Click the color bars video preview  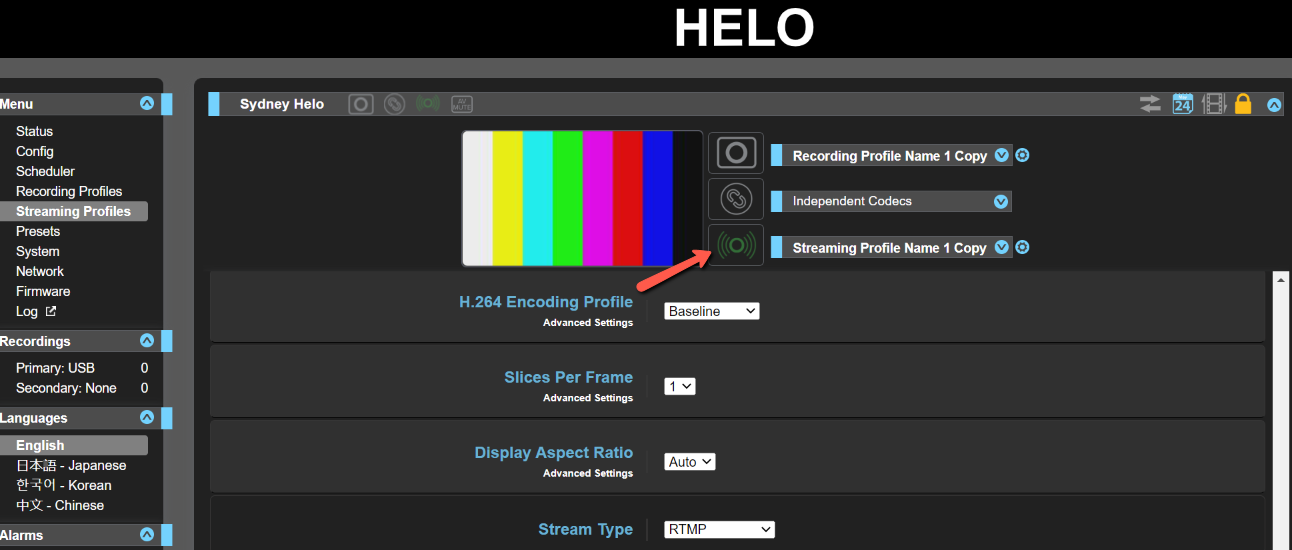(x=582, y=198)
